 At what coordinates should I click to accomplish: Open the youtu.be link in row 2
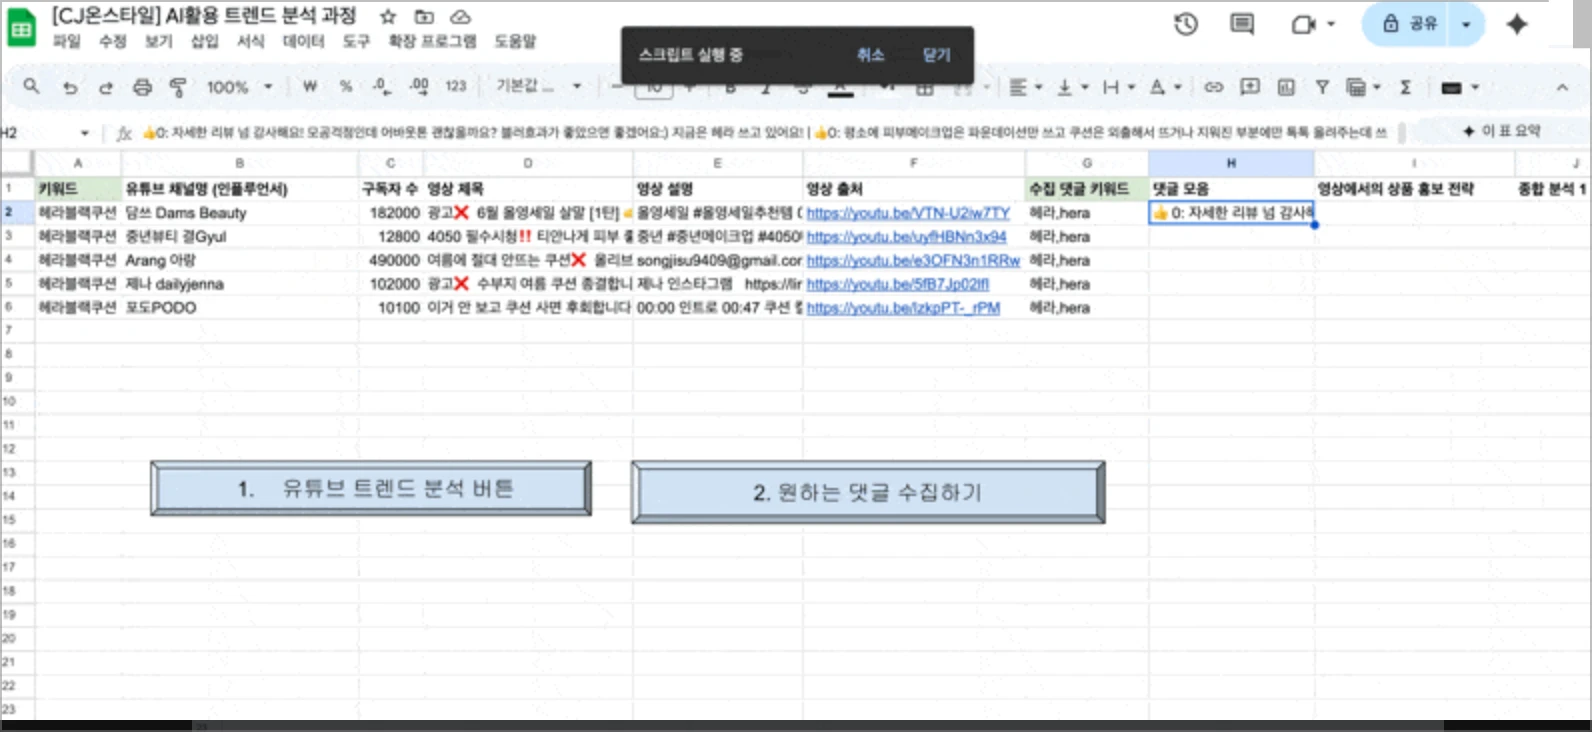coord(907,213)
